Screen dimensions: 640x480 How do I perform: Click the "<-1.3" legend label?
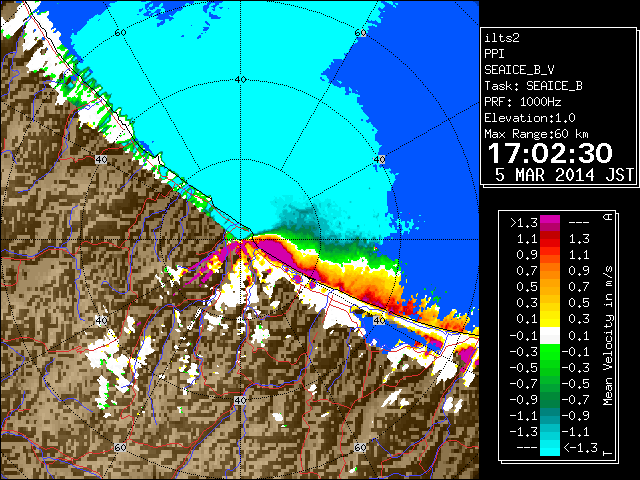pos(580,448)
